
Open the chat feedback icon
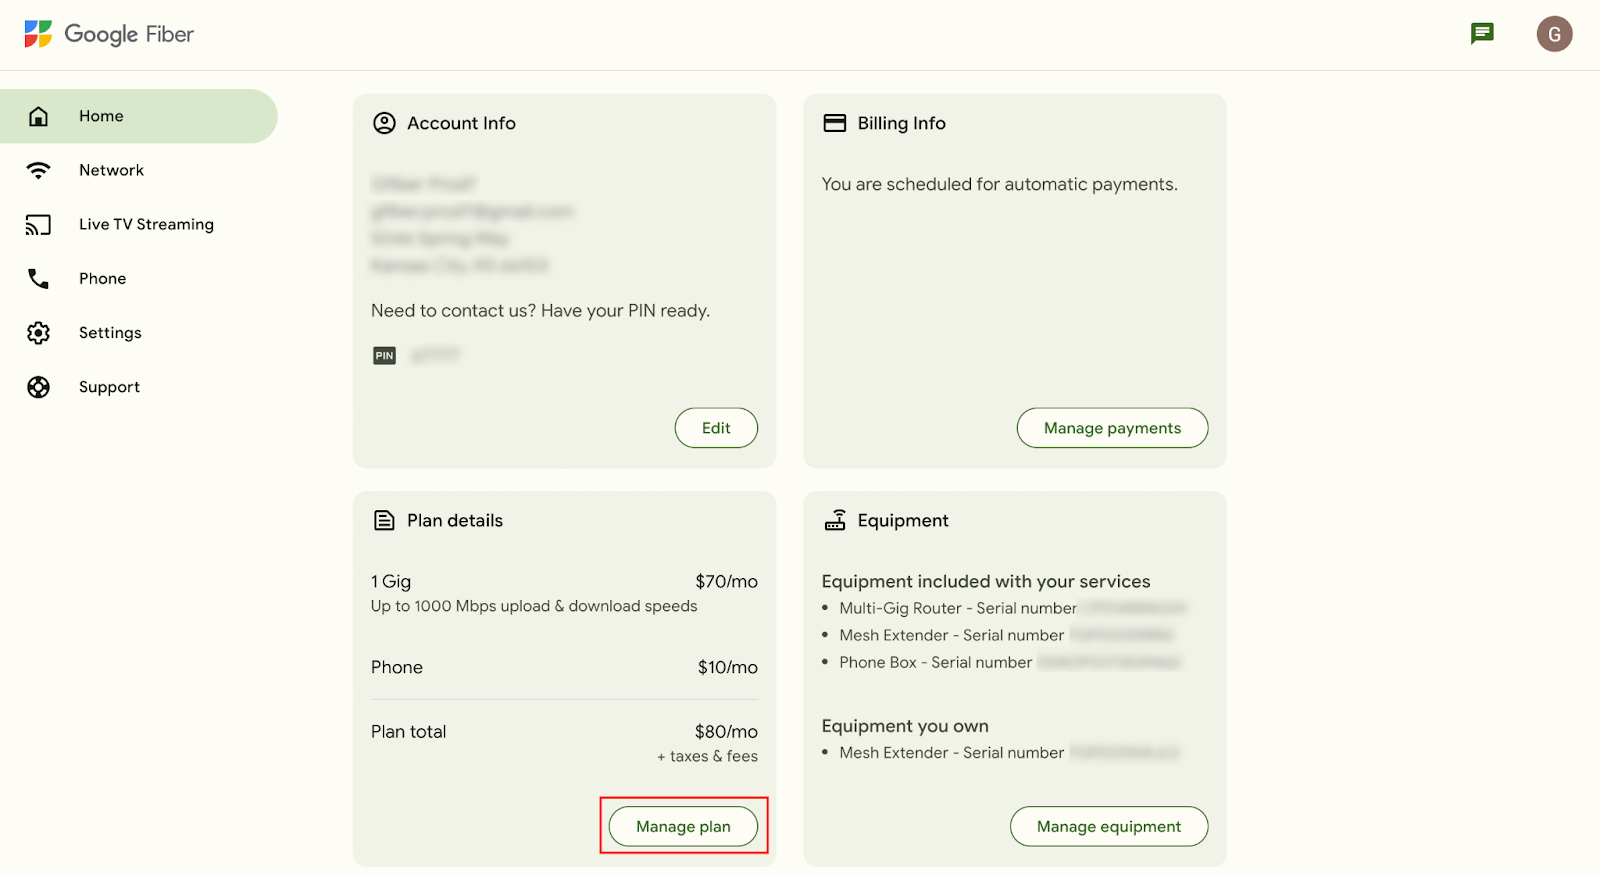[x=1482, y=34]
